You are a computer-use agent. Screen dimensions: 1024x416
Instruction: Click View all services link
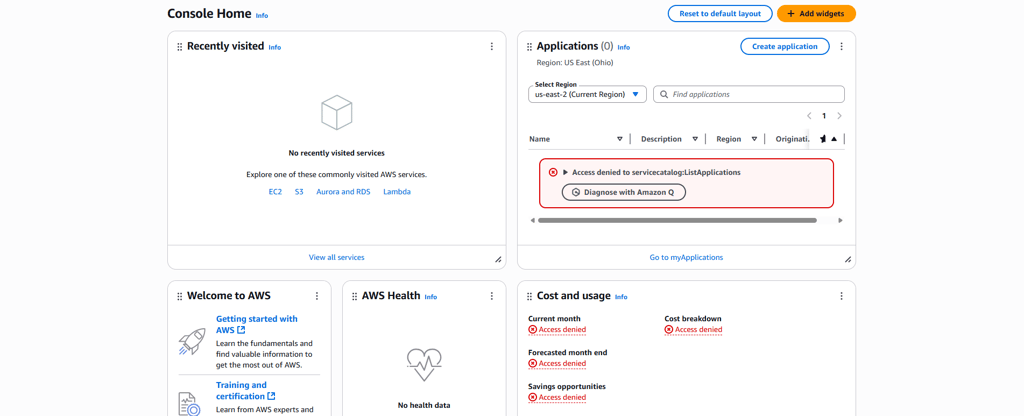(x=336, y=257)
